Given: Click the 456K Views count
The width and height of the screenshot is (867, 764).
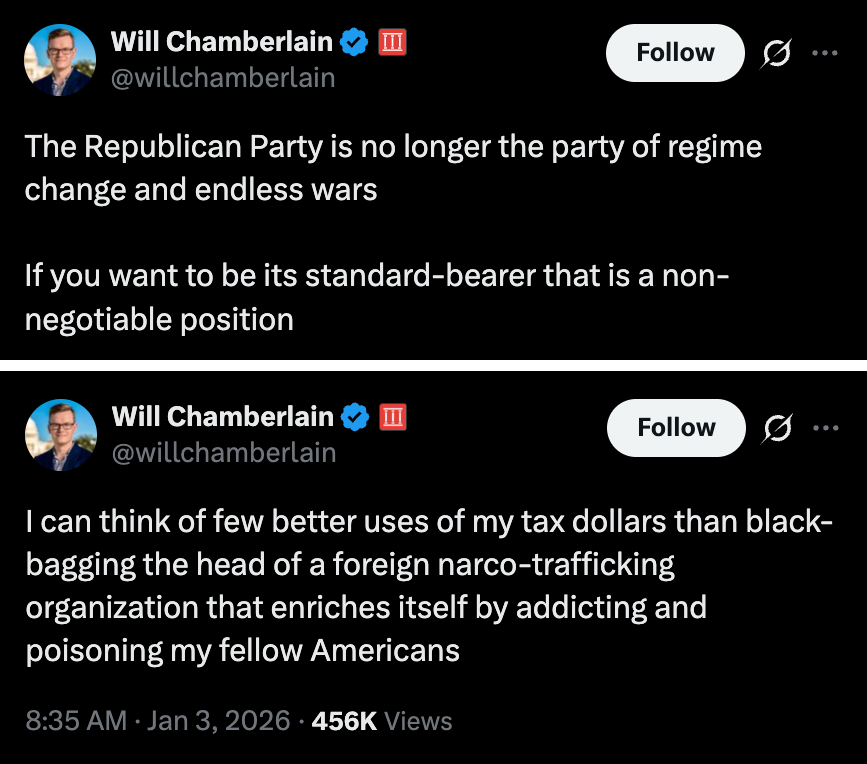Looking at the screenshot, I should [382, 720].
